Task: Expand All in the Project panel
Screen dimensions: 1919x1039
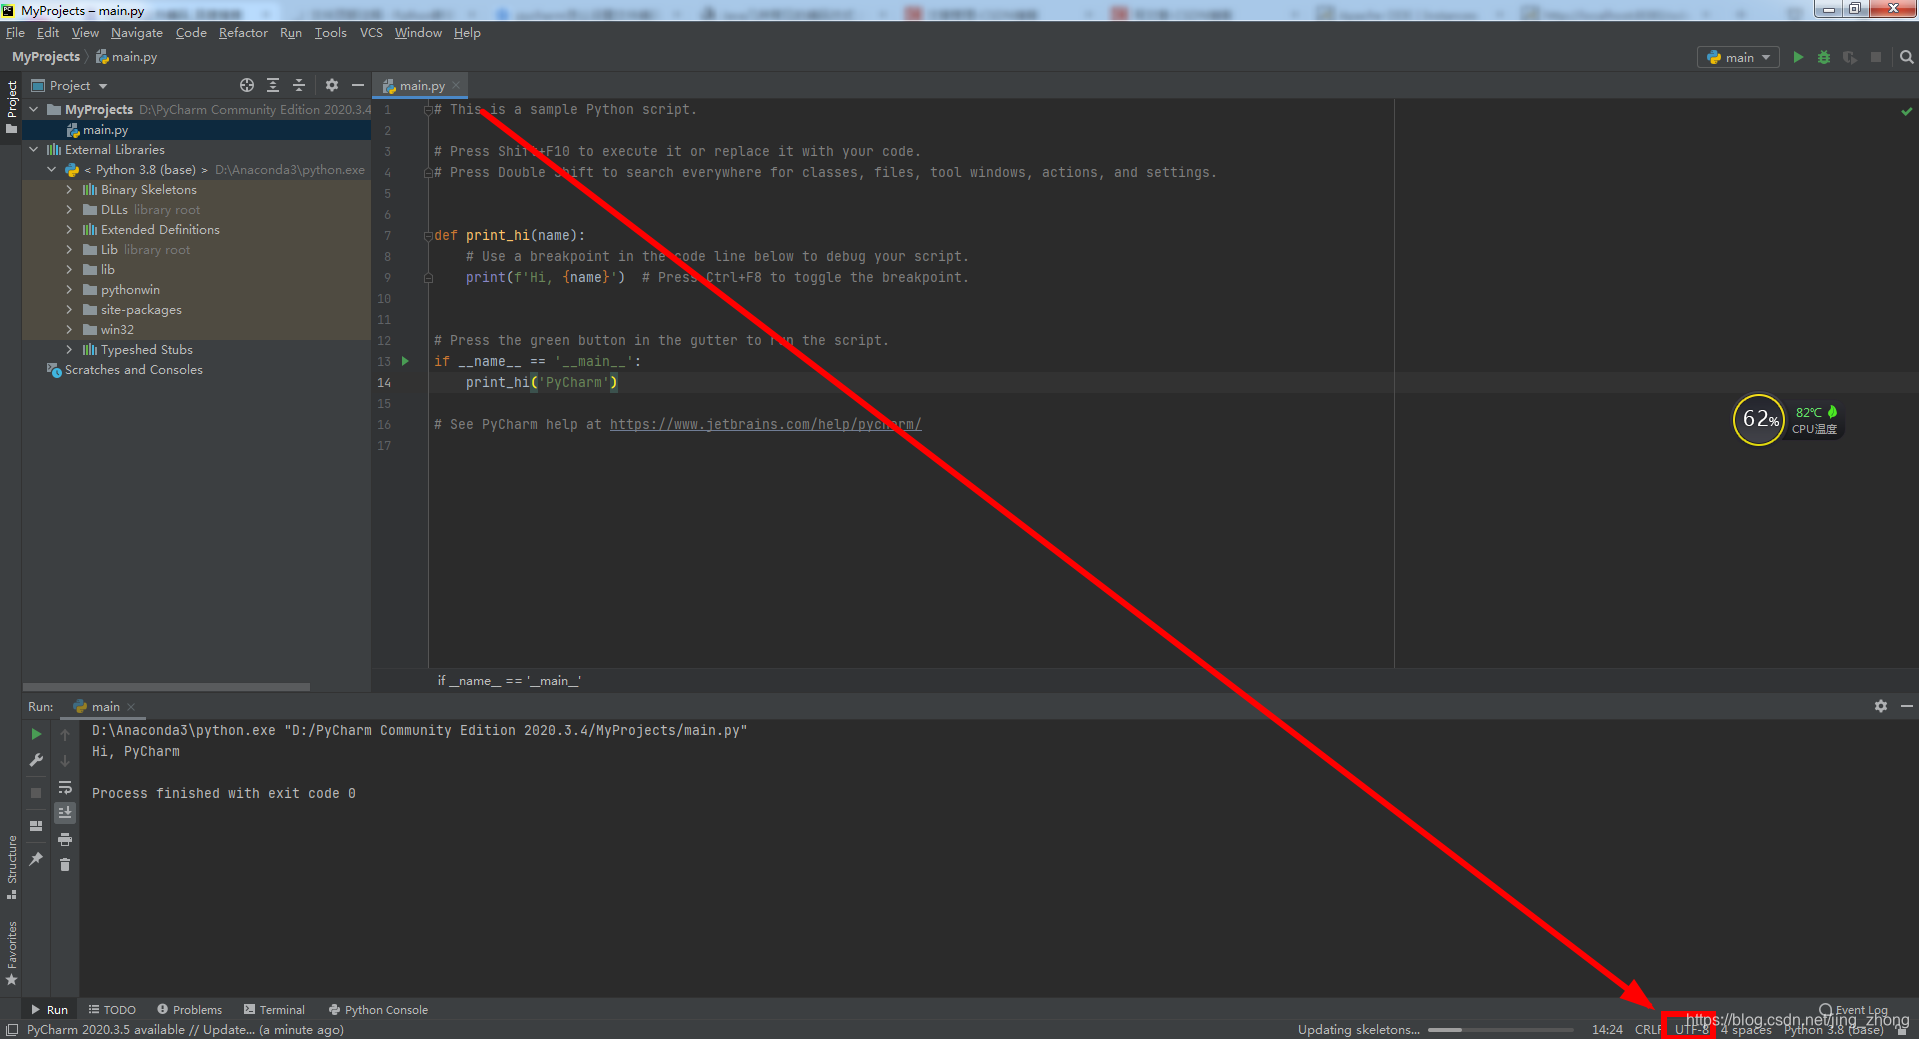Action: click(x=273, y=86)
